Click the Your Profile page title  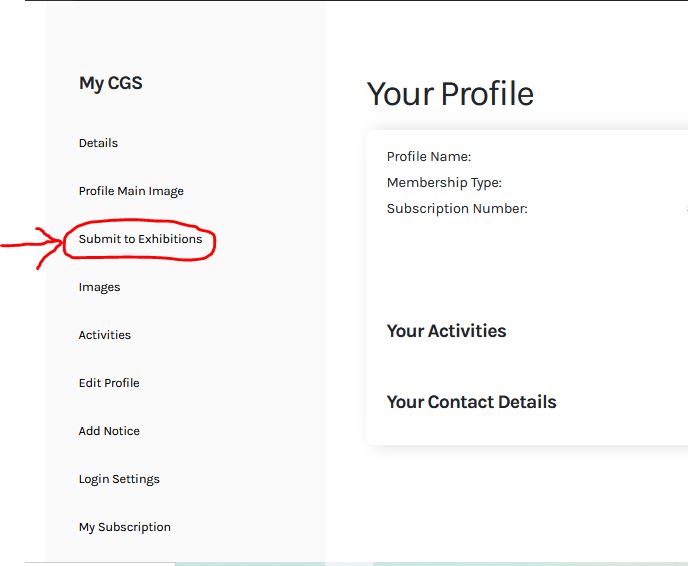pyautogui.click(x=450, y=94)
